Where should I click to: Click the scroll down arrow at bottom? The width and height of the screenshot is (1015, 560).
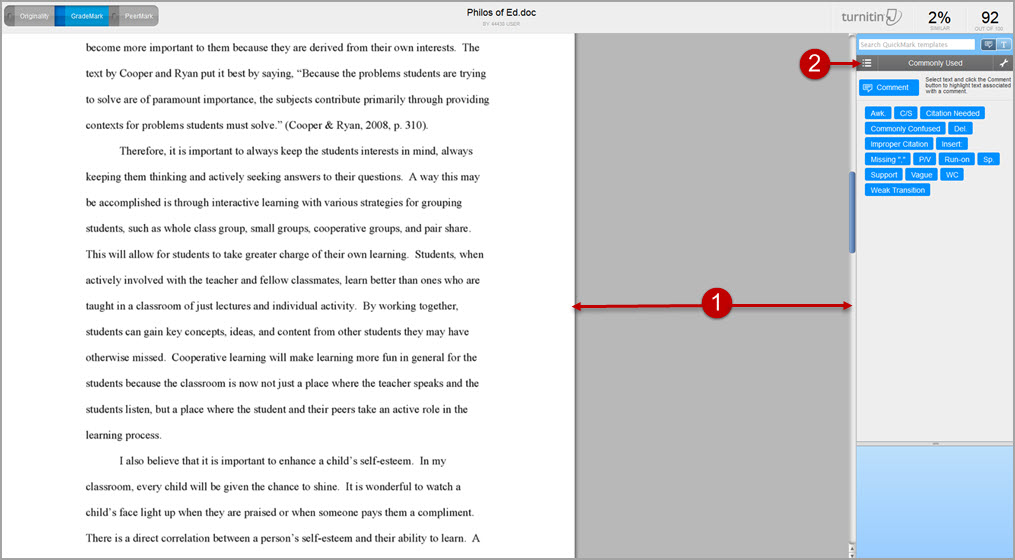click(852, 555)
